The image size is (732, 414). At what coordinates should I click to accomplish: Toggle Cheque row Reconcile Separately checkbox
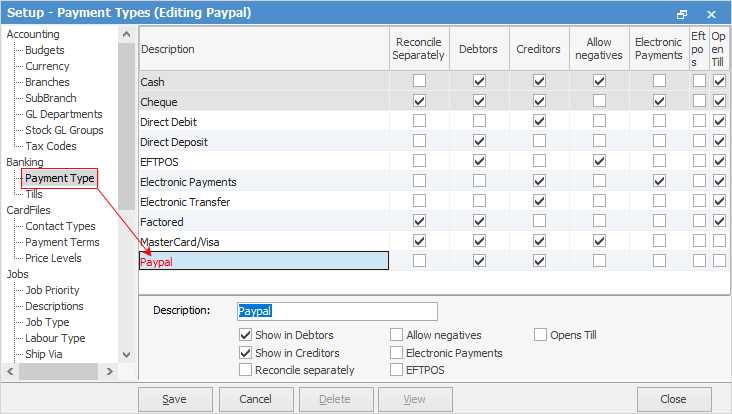coord(419,101)
